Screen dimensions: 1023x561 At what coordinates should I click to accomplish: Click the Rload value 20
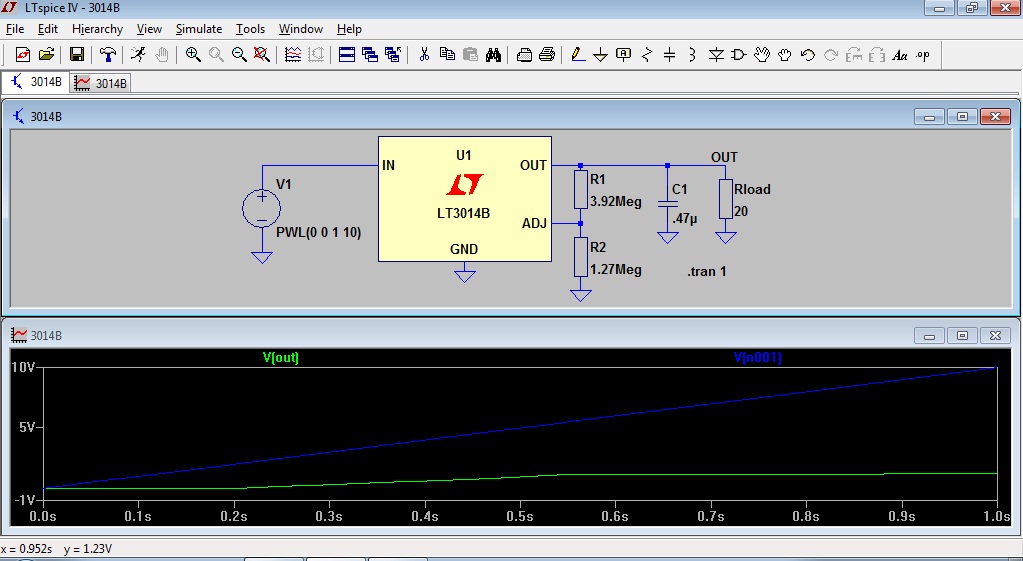(741, 211)
